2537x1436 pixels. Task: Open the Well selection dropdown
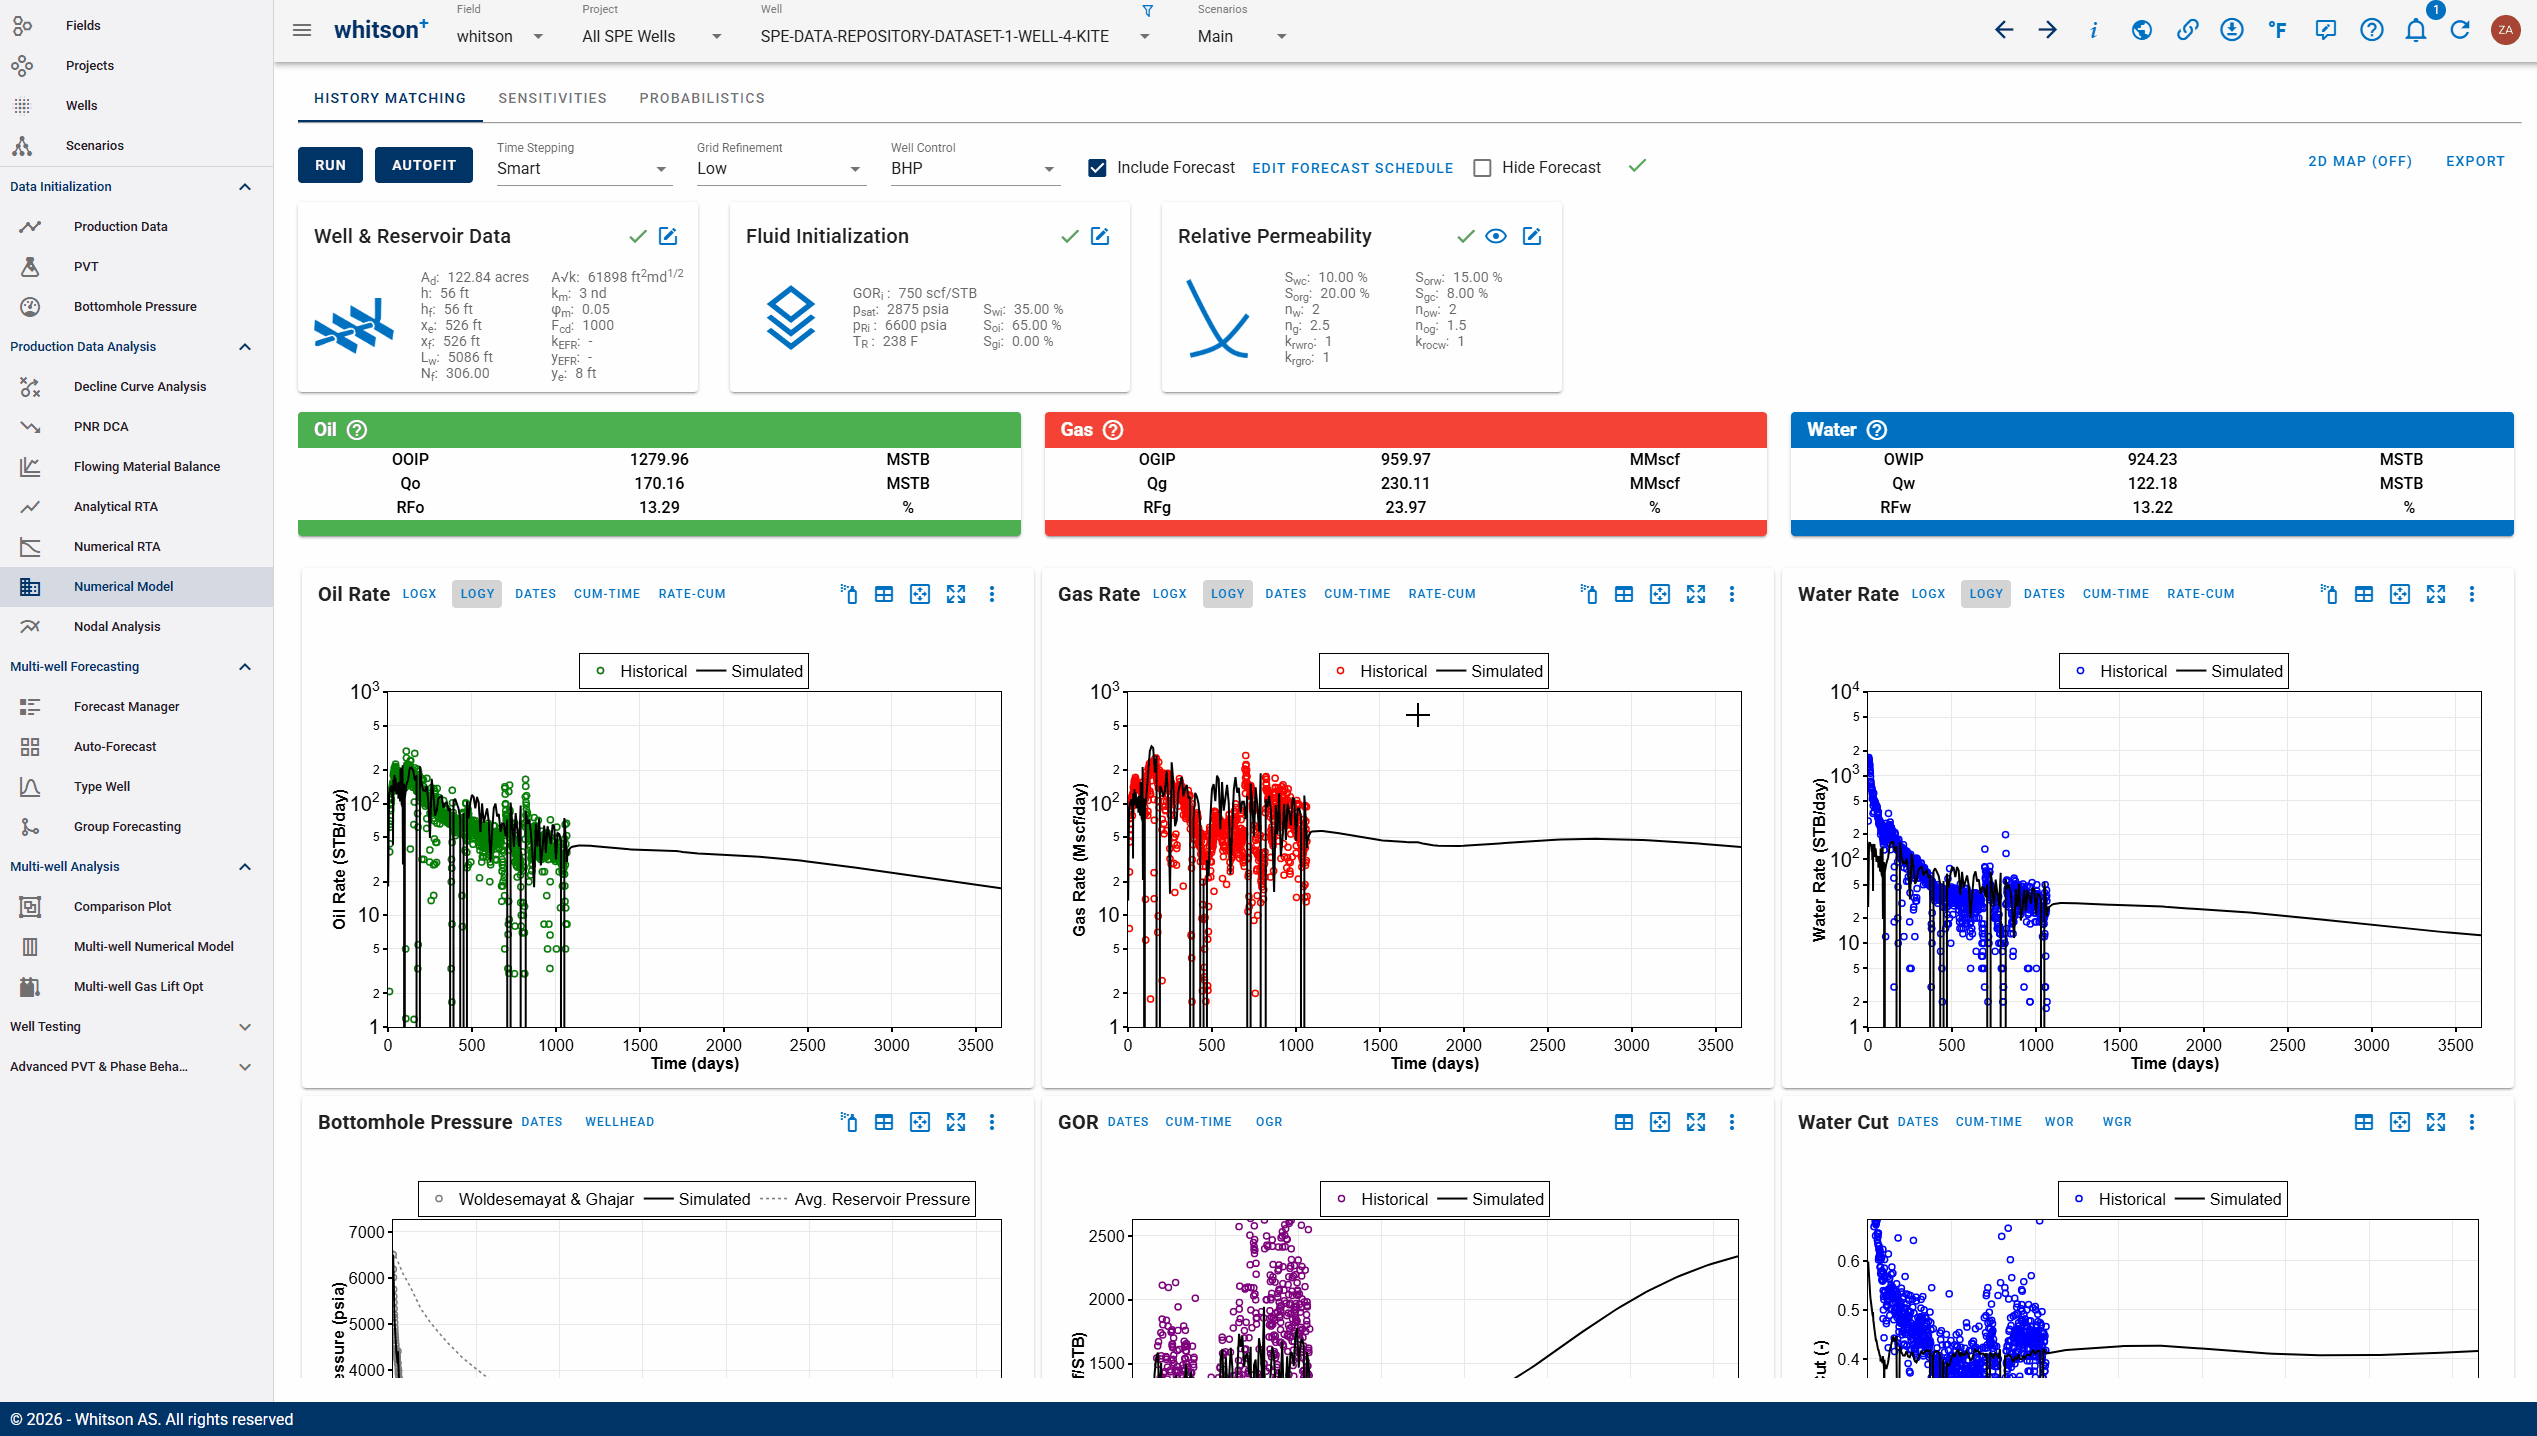point(955,36)
